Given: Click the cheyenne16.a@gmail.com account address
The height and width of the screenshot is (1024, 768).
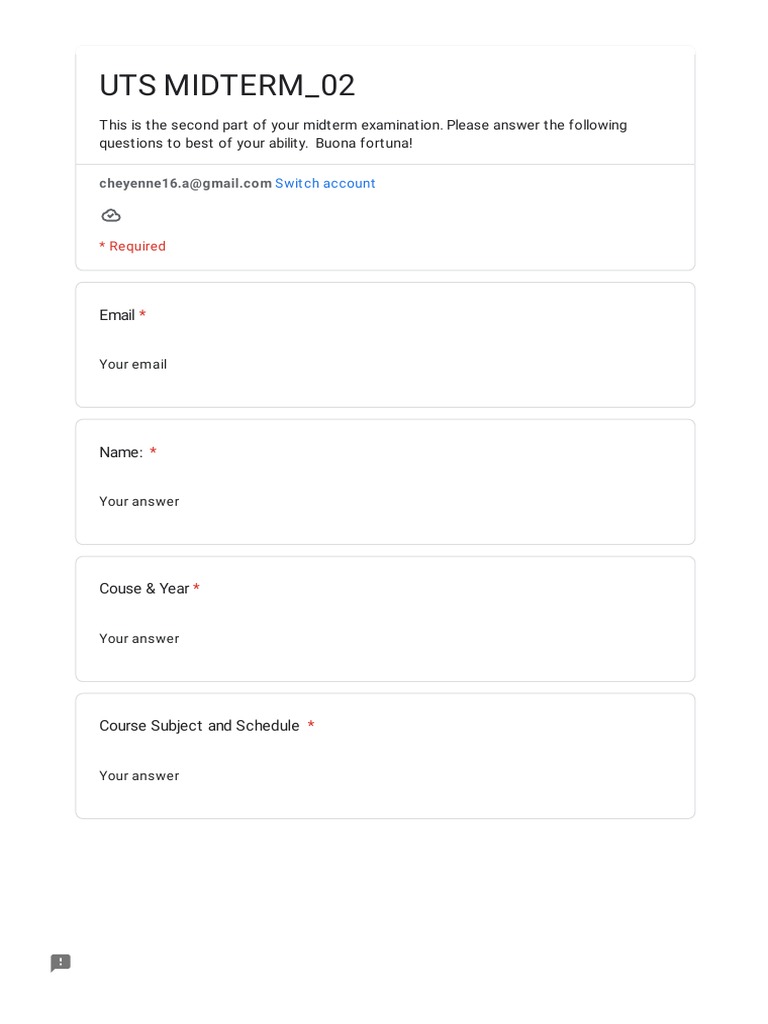Looking at the screenshot, I should coord(185,183).
